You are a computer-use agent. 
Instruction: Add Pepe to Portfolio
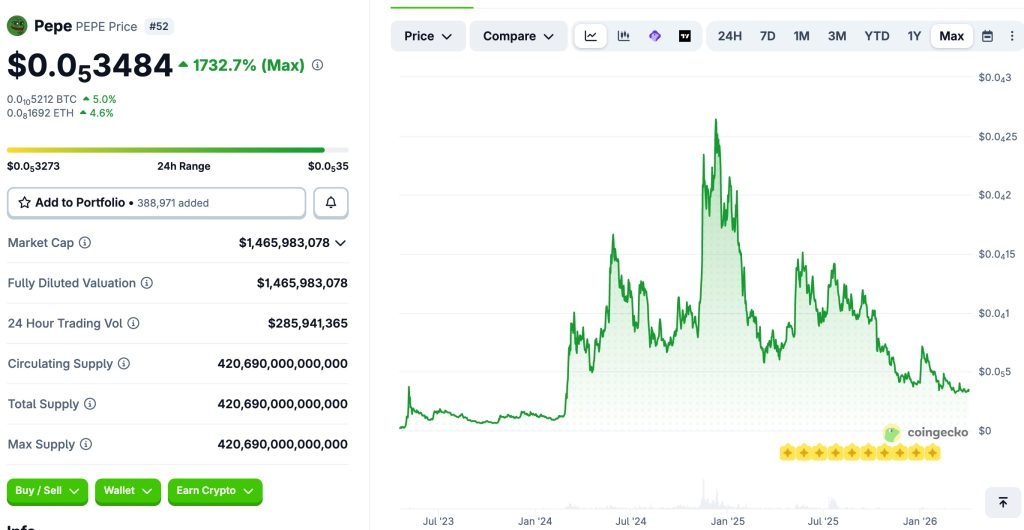click(156, 203)
